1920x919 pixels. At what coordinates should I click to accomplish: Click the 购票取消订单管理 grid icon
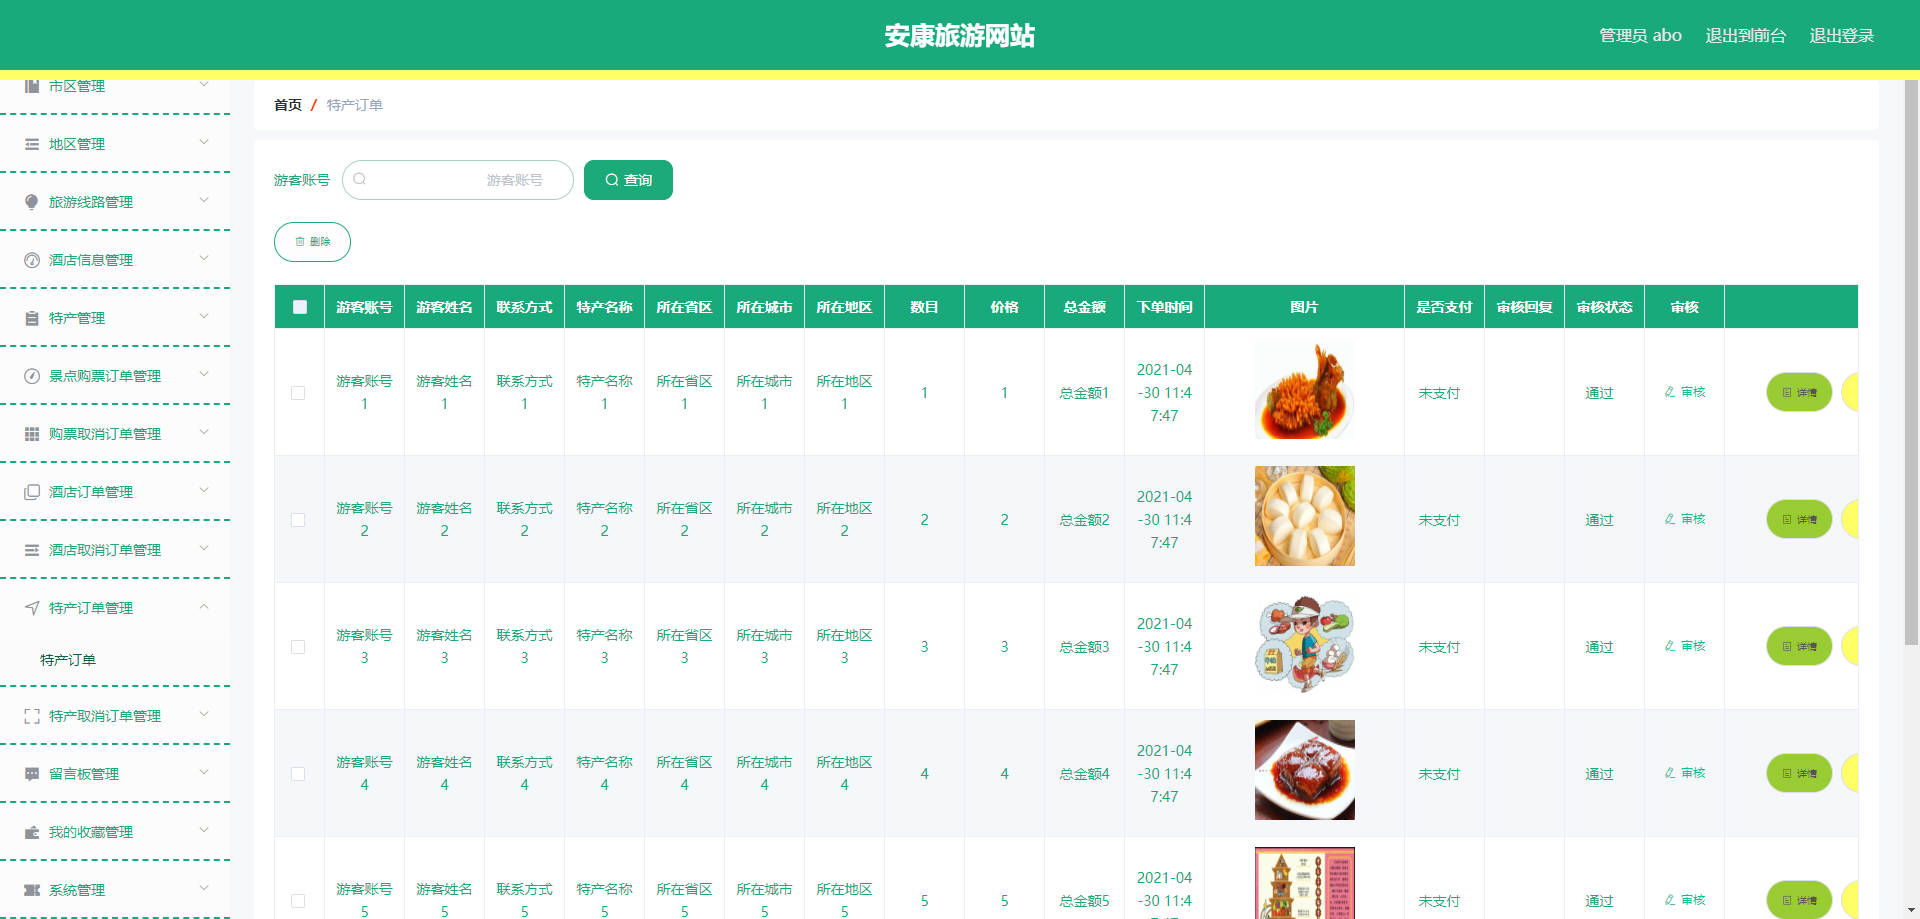(32, 434)
